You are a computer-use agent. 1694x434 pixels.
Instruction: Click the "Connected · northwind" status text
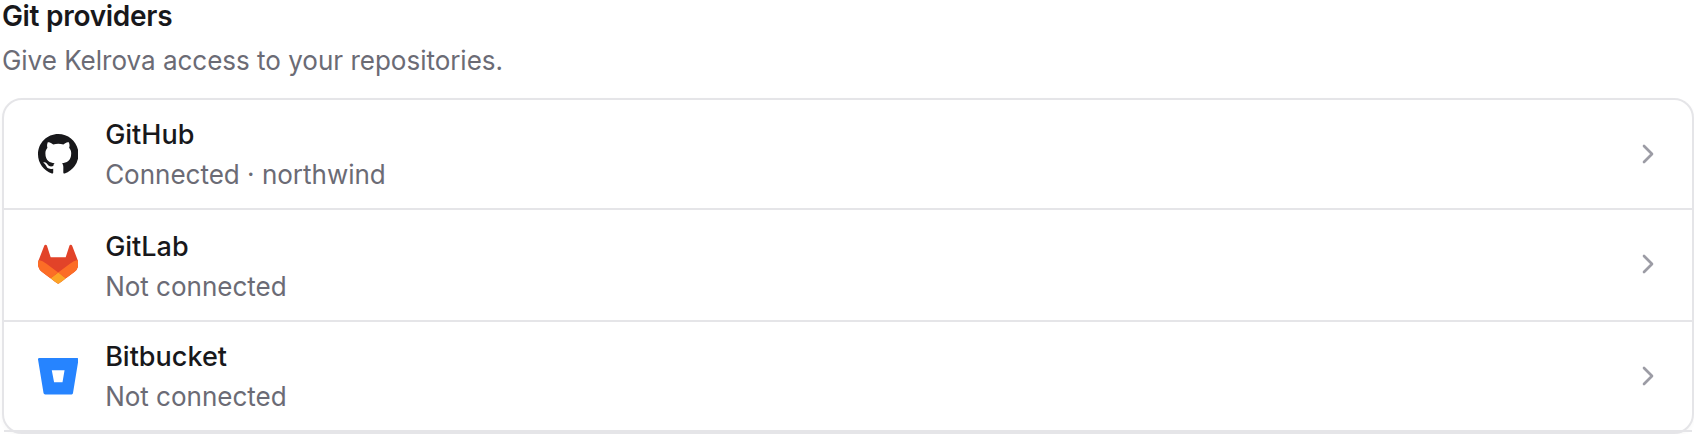coord(245,175)
